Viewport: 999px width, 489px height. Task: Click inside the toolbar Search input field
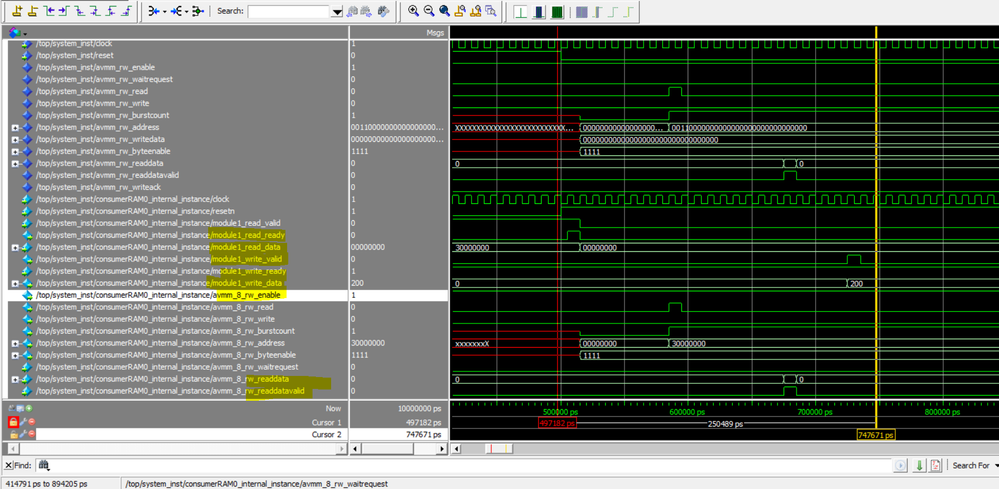(x=288, y=12)
